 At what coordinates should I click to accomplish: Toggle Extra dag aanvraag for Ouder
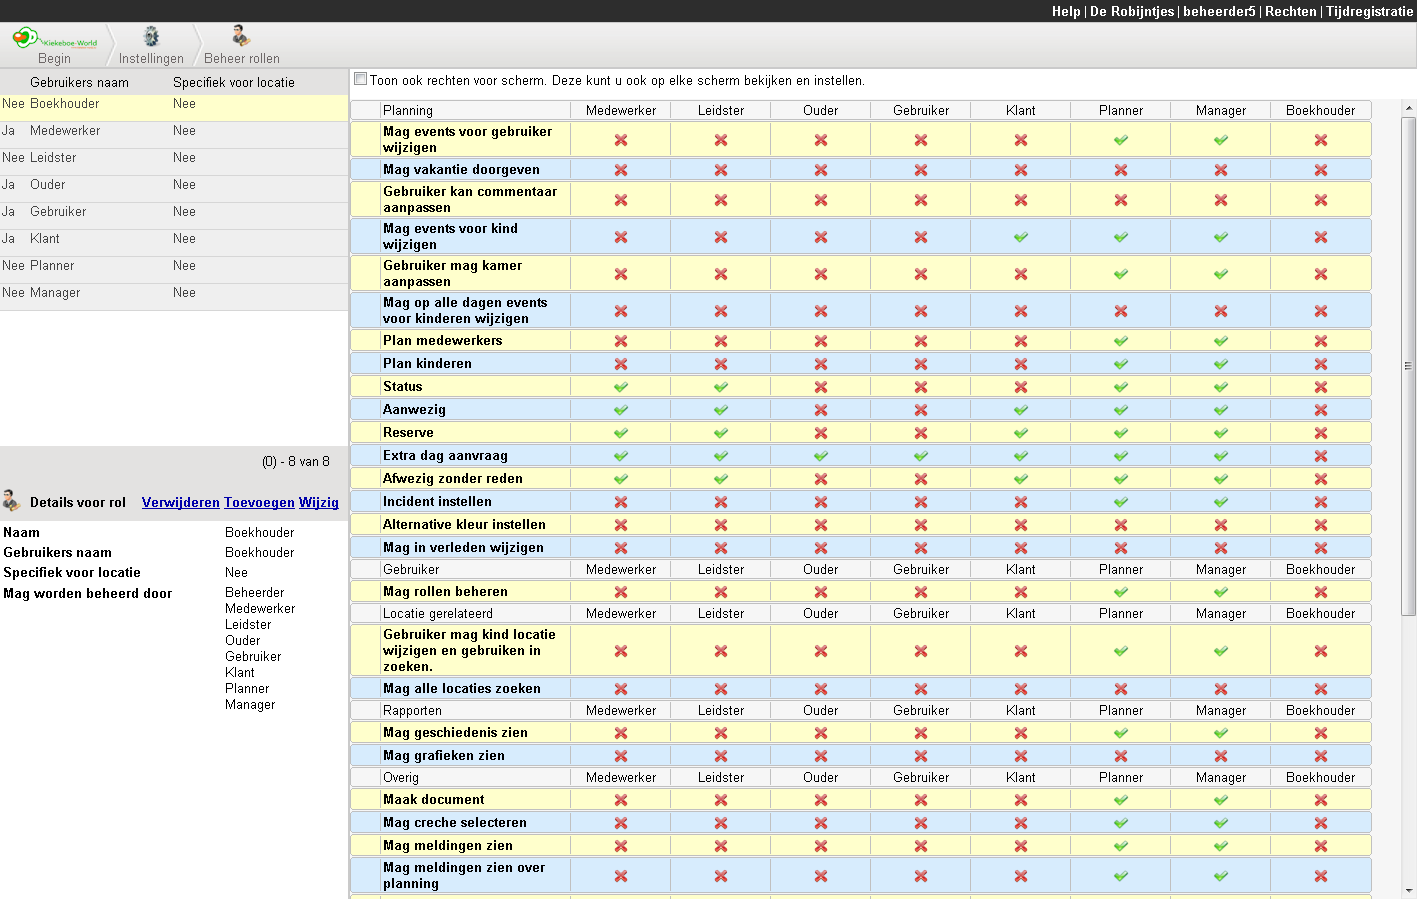821,456
